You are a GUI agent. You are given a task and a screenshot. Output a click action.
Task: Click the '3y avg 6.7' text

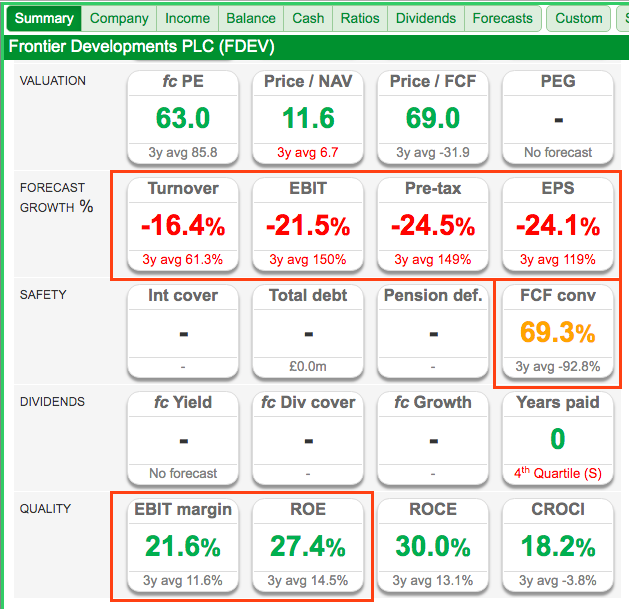click(308, 152)
